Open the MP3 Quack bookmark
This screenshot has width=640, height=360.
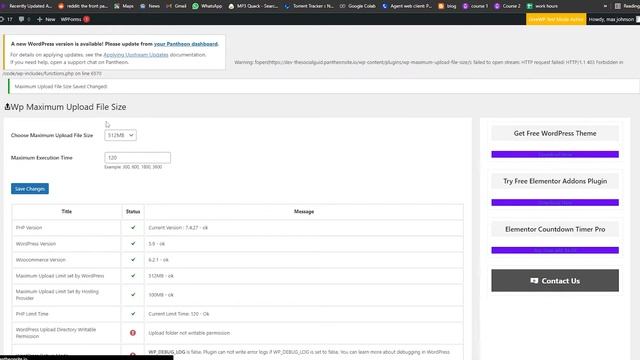tap(253, 6)
